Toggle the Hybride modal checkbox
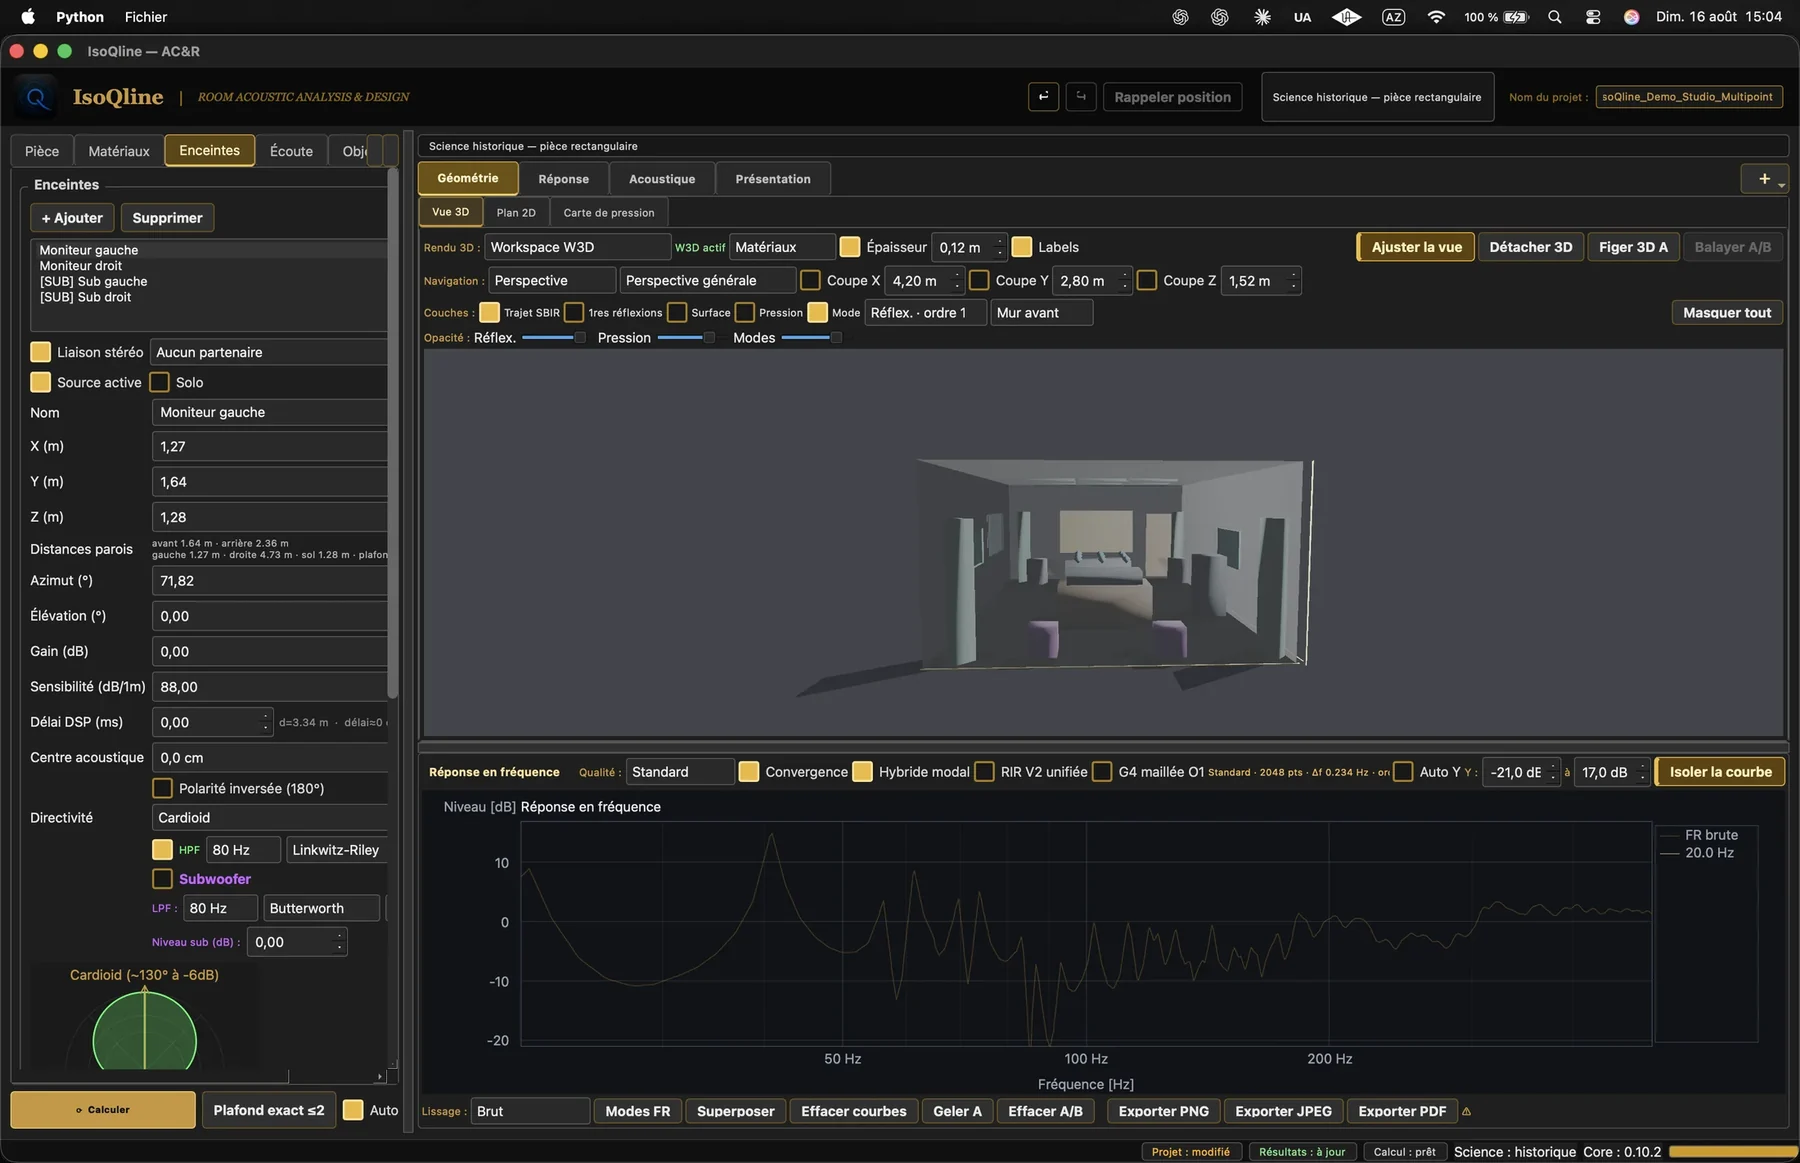The height and width of the screenshot is (1163, 1800). pyautogui.click(x=862, y=772)
